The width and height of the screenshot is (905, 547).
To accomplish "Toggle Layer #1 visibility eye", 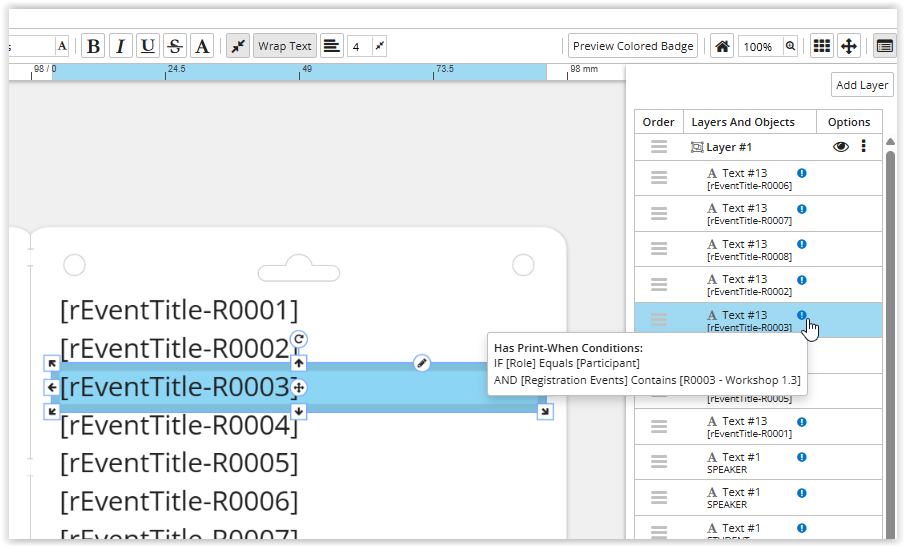I will 841,147.
